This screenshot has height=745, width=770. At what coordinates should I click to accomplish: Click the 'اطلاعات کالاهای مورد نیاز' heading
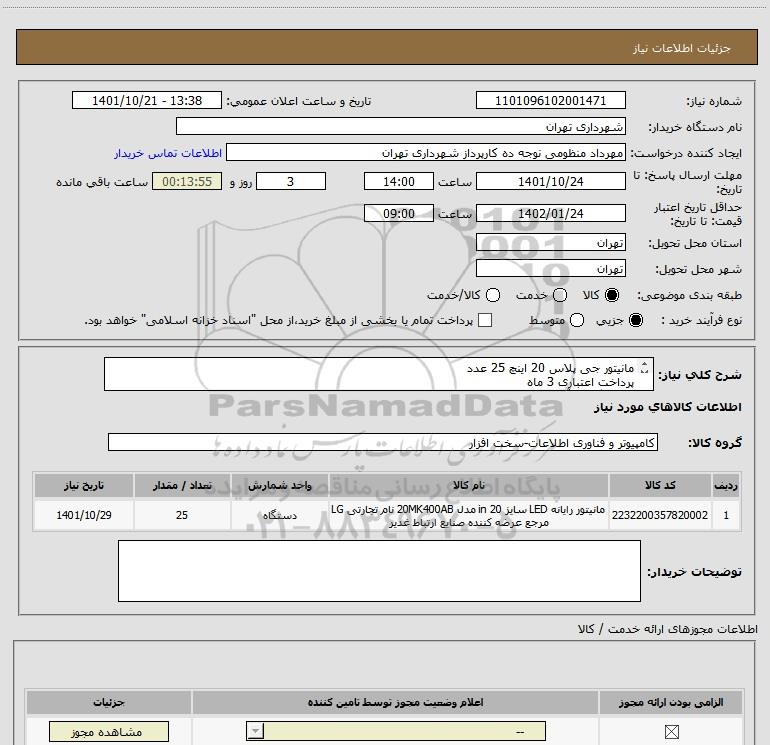point(667,407)
